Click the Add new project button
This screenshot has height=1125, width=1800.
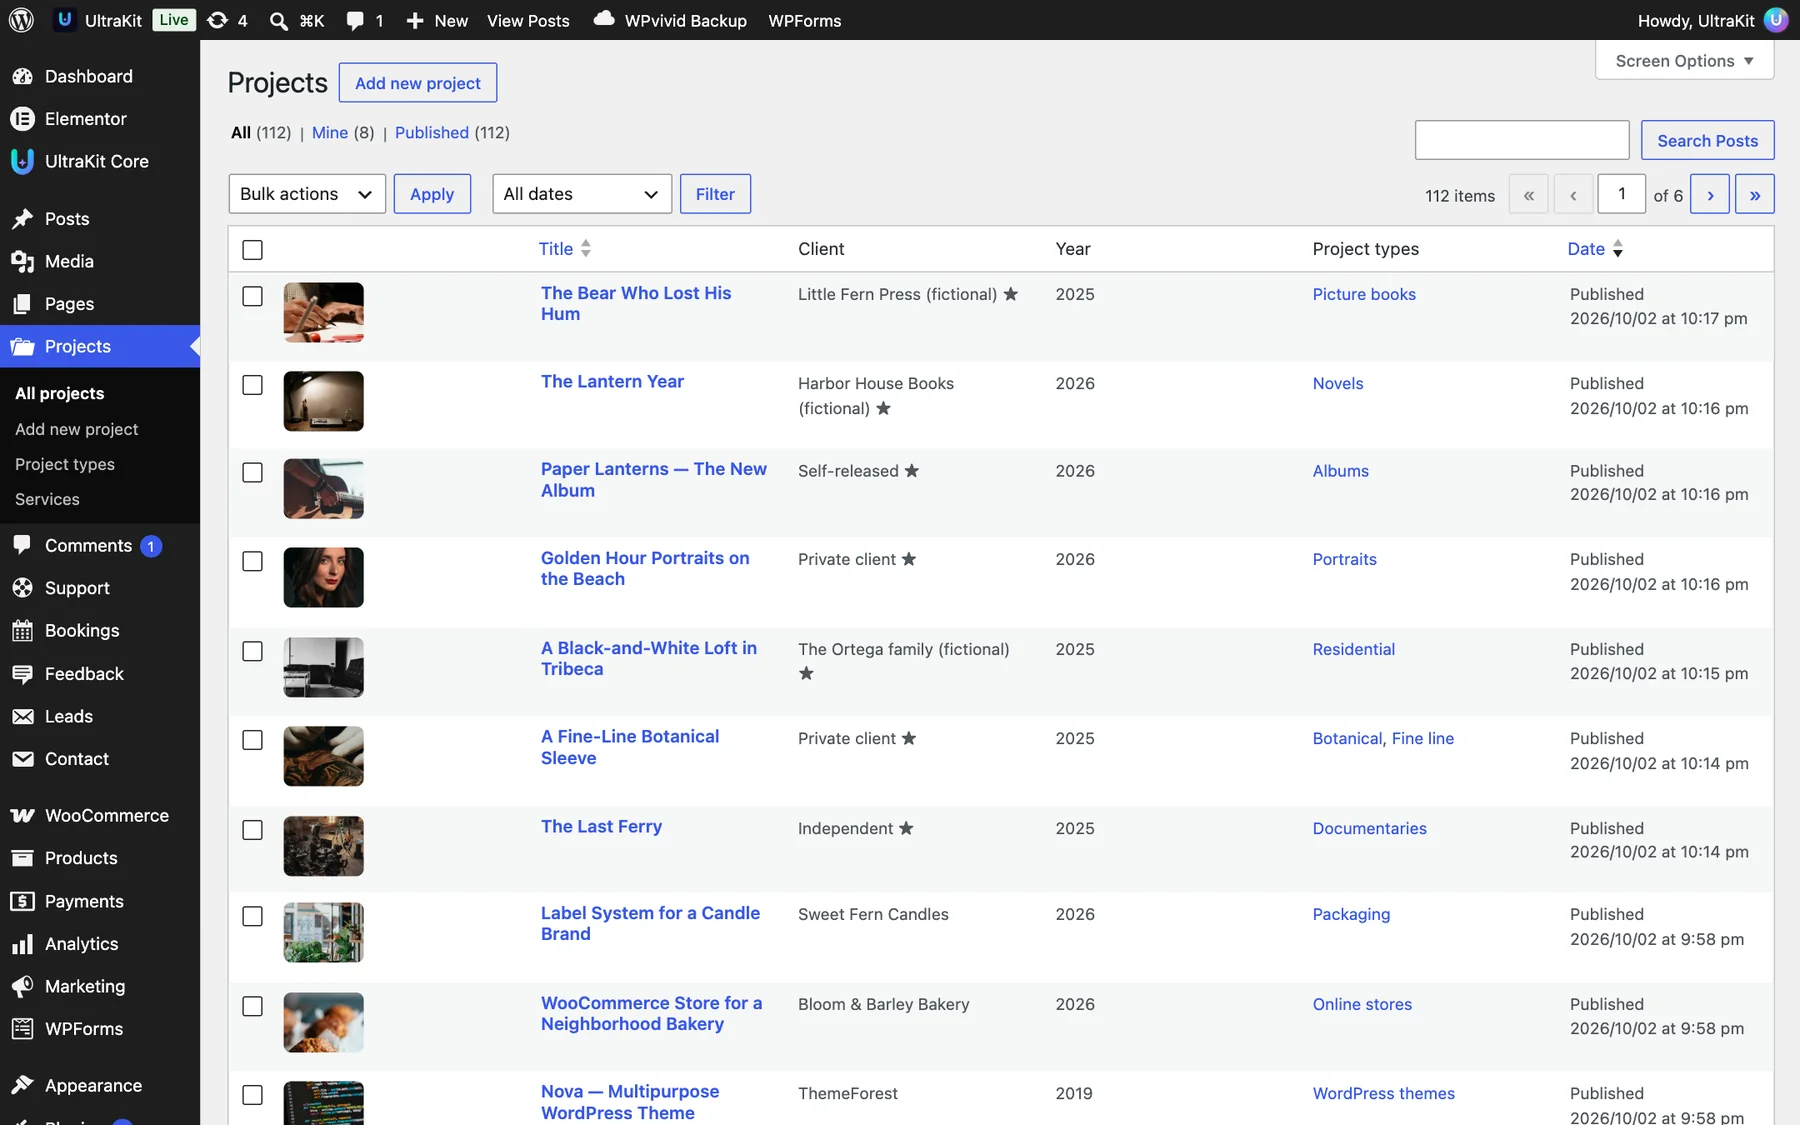tap(418, 83)
